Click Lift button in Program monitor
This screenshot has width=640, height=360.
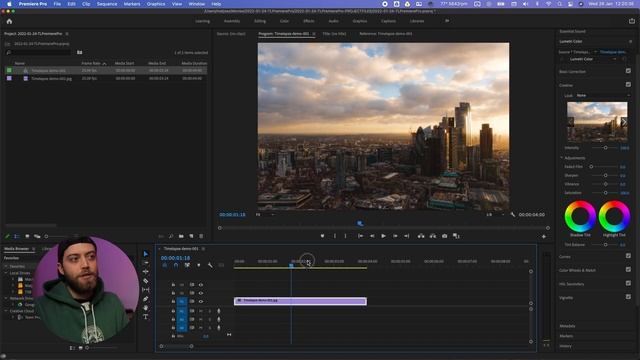pyautogui.click(x=421, y=236)
